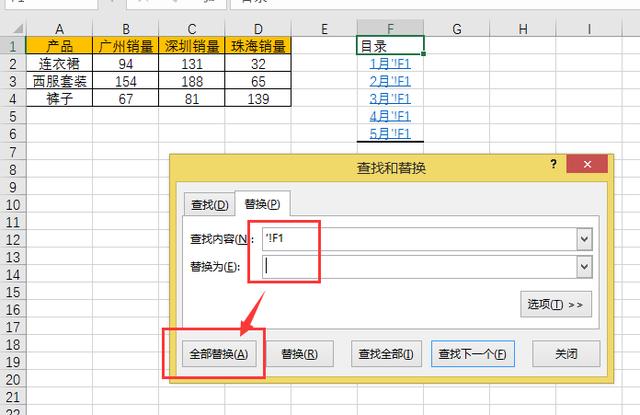
Task: Click the 广州销量 header cell
Action: [126, 46]
